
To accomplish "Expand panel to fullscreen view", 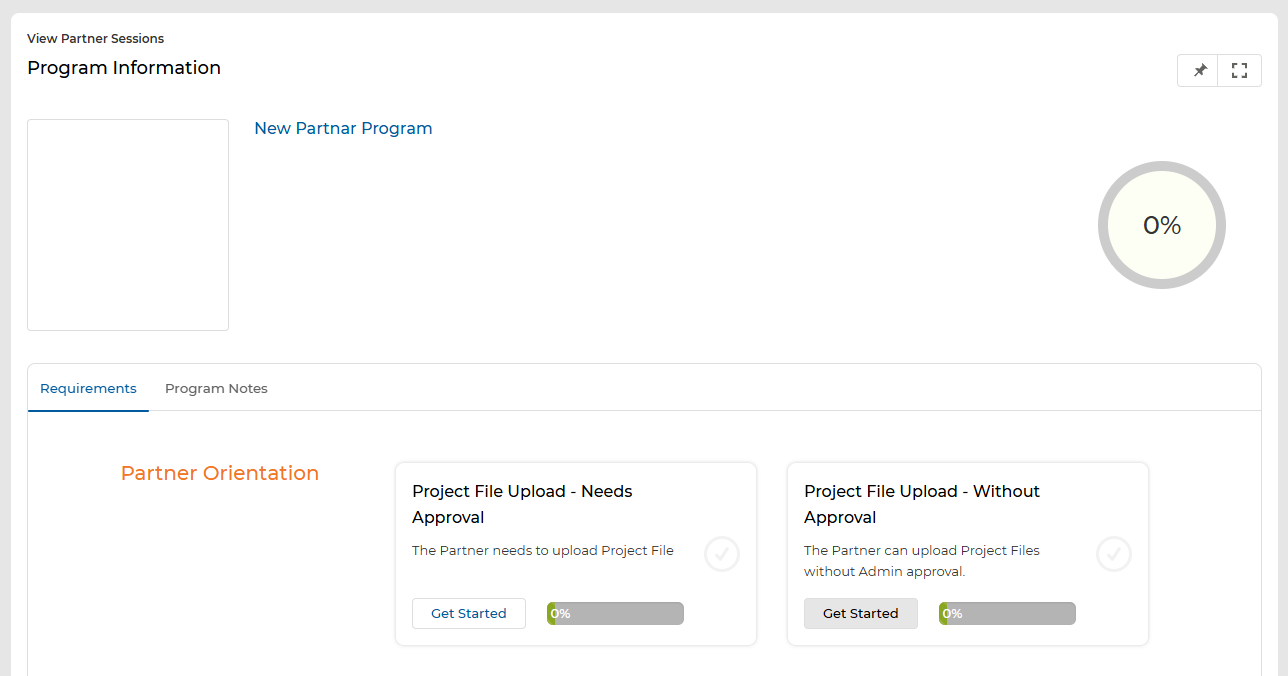I will [x=1240, y=71].
